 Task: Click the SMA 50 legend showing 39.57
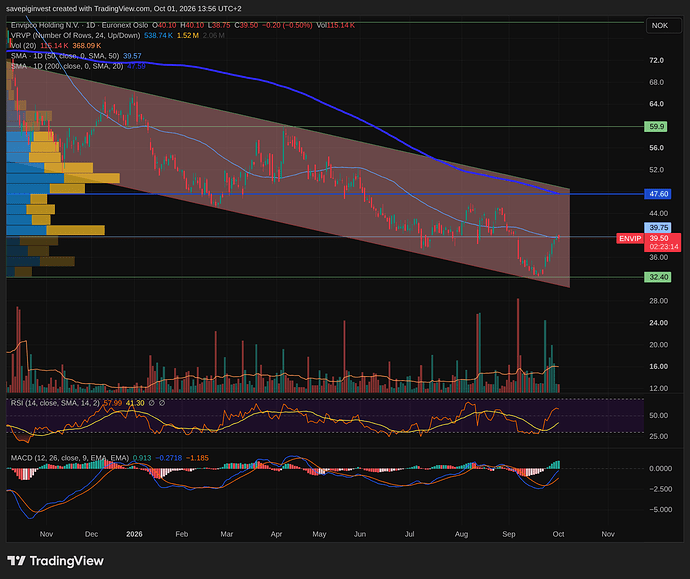pyautogui.click(x=76, y=56)
